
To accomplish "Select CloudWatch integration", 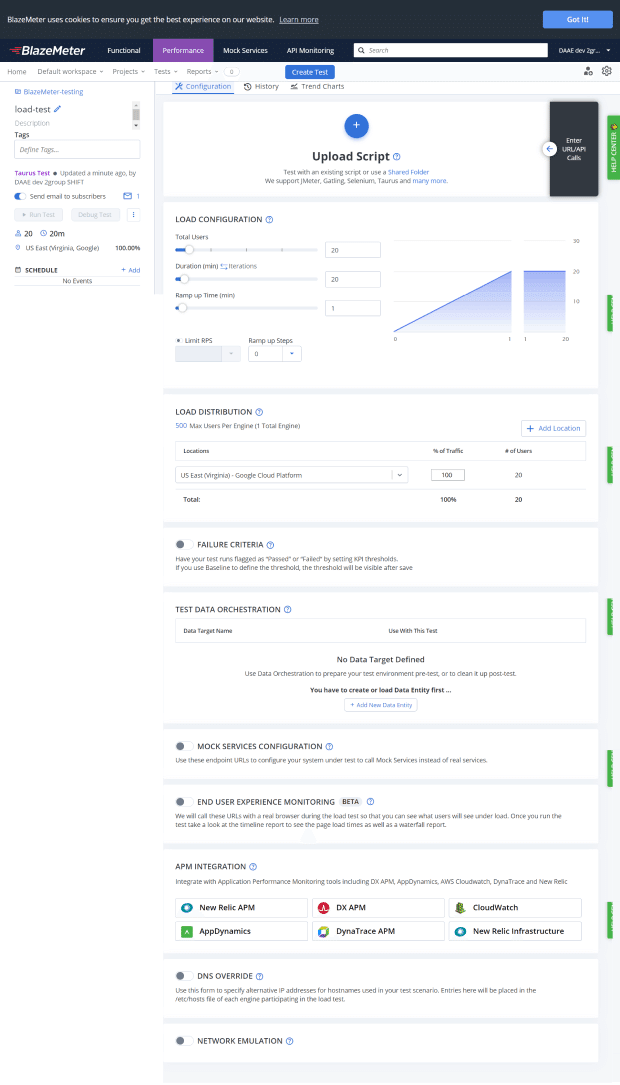I will click(515, 907).
